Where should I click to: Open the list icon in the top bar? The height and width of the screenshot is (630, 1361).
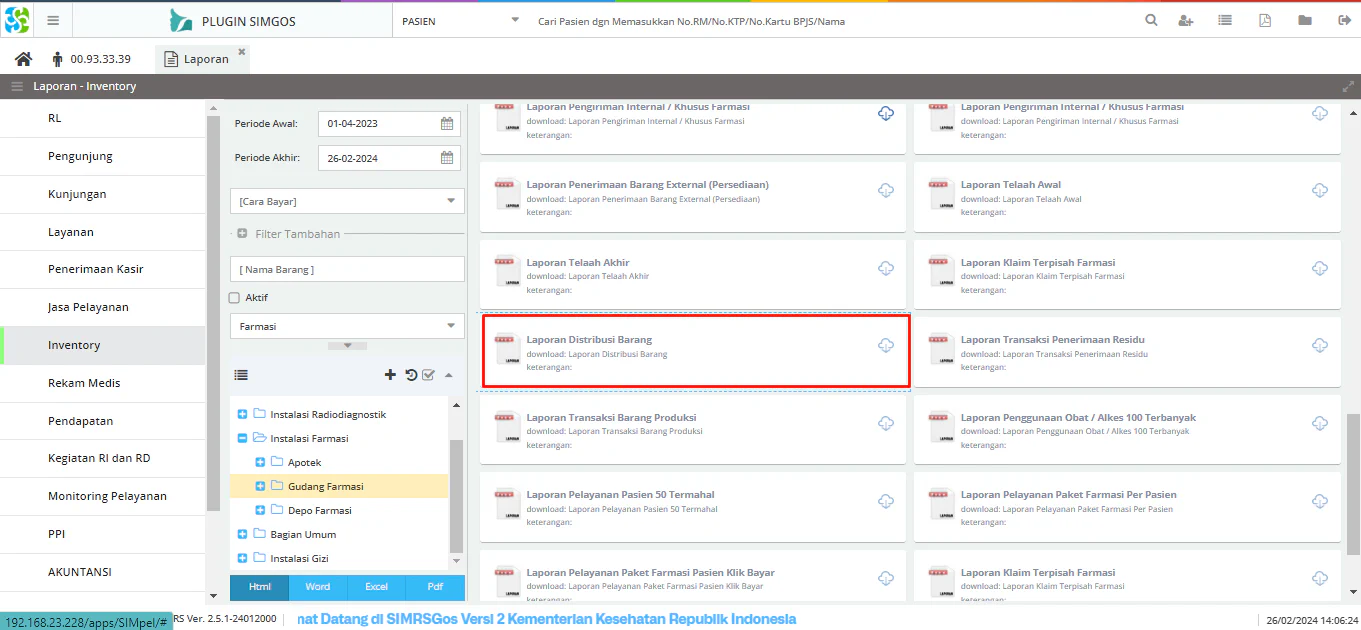point(1225,20)
